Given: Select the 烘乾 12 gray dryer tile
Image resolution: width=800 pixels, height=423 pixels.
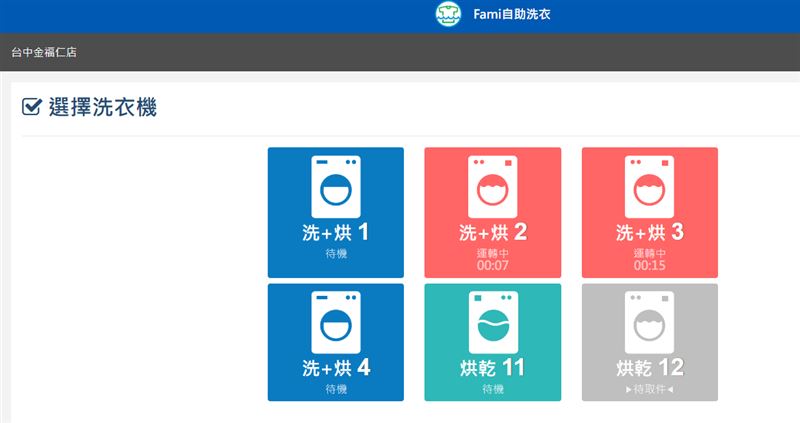Looking at the screenshot, I should tap(649, 342).
